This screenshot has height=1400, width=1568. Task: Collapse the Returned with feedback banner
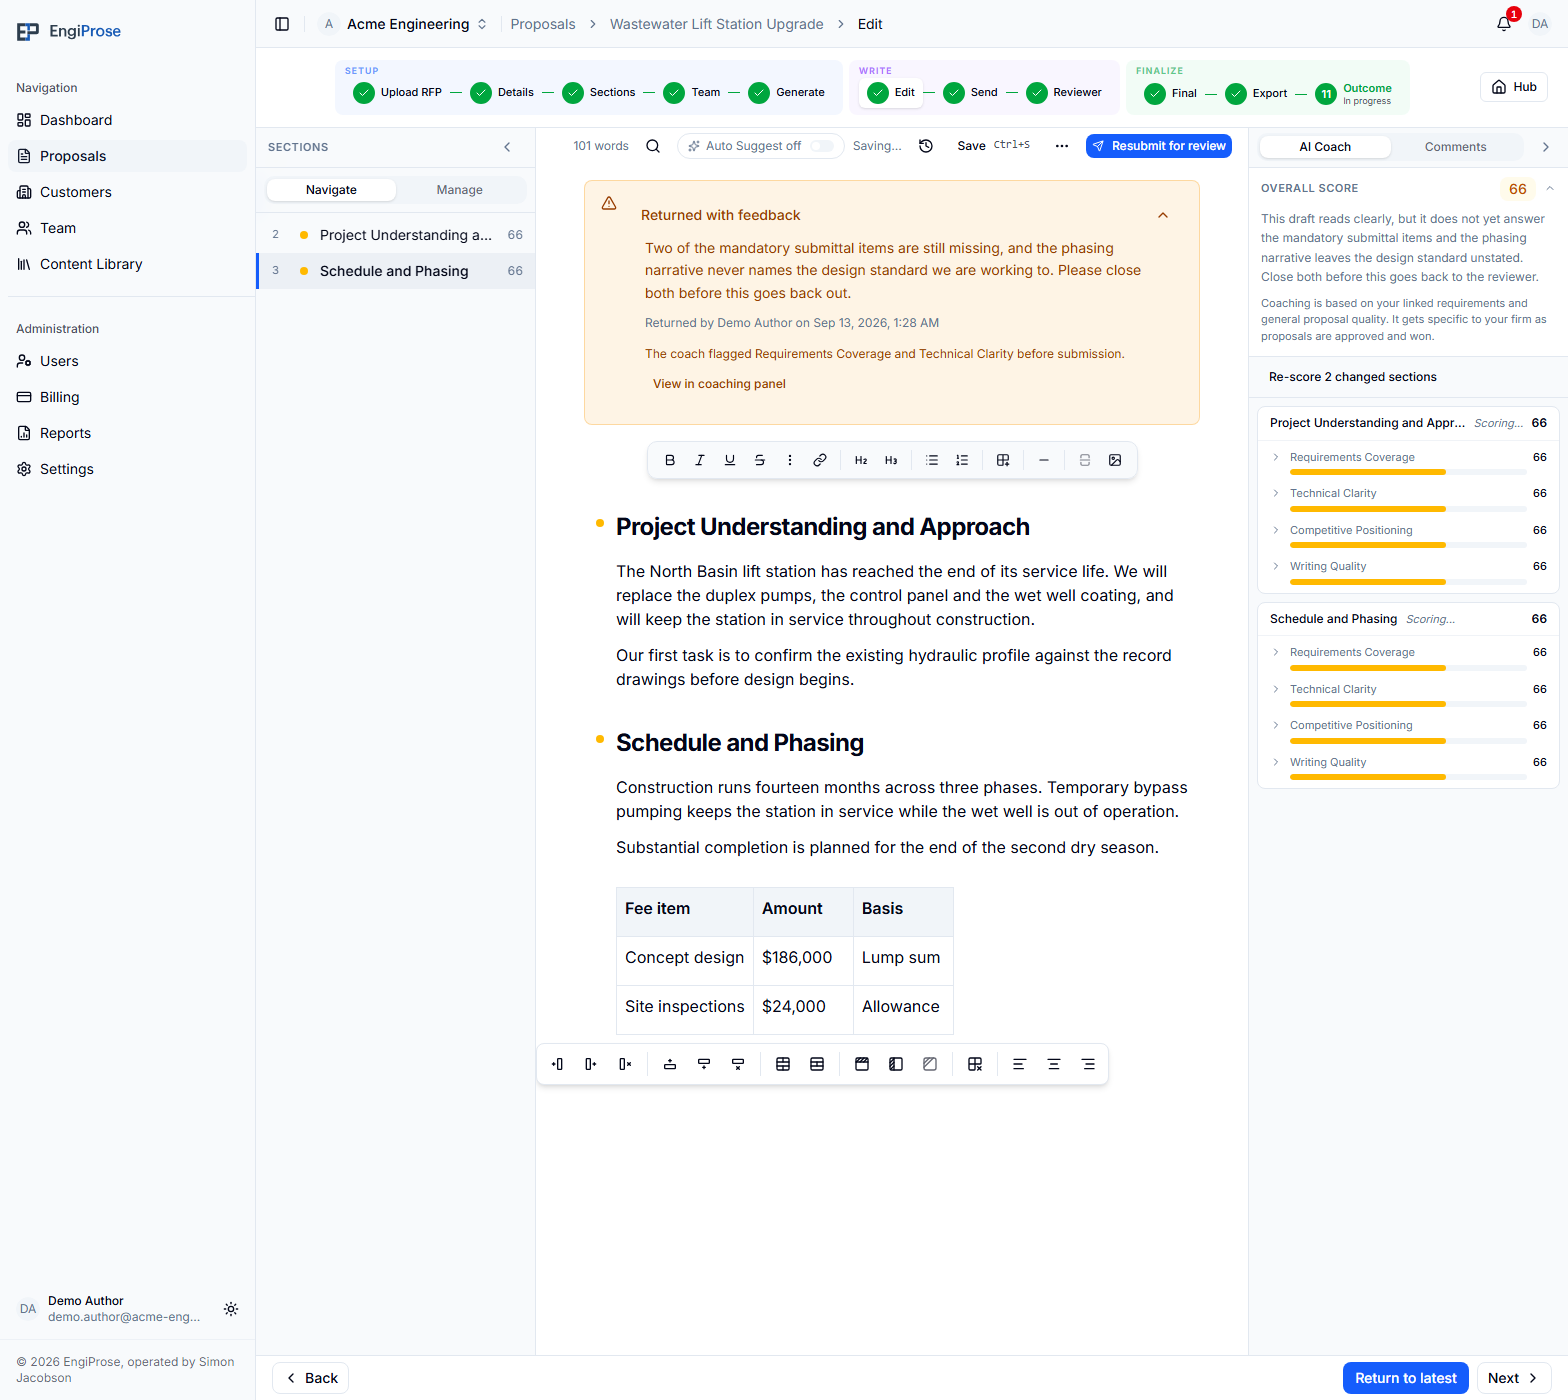click(x=1163, y=215)
